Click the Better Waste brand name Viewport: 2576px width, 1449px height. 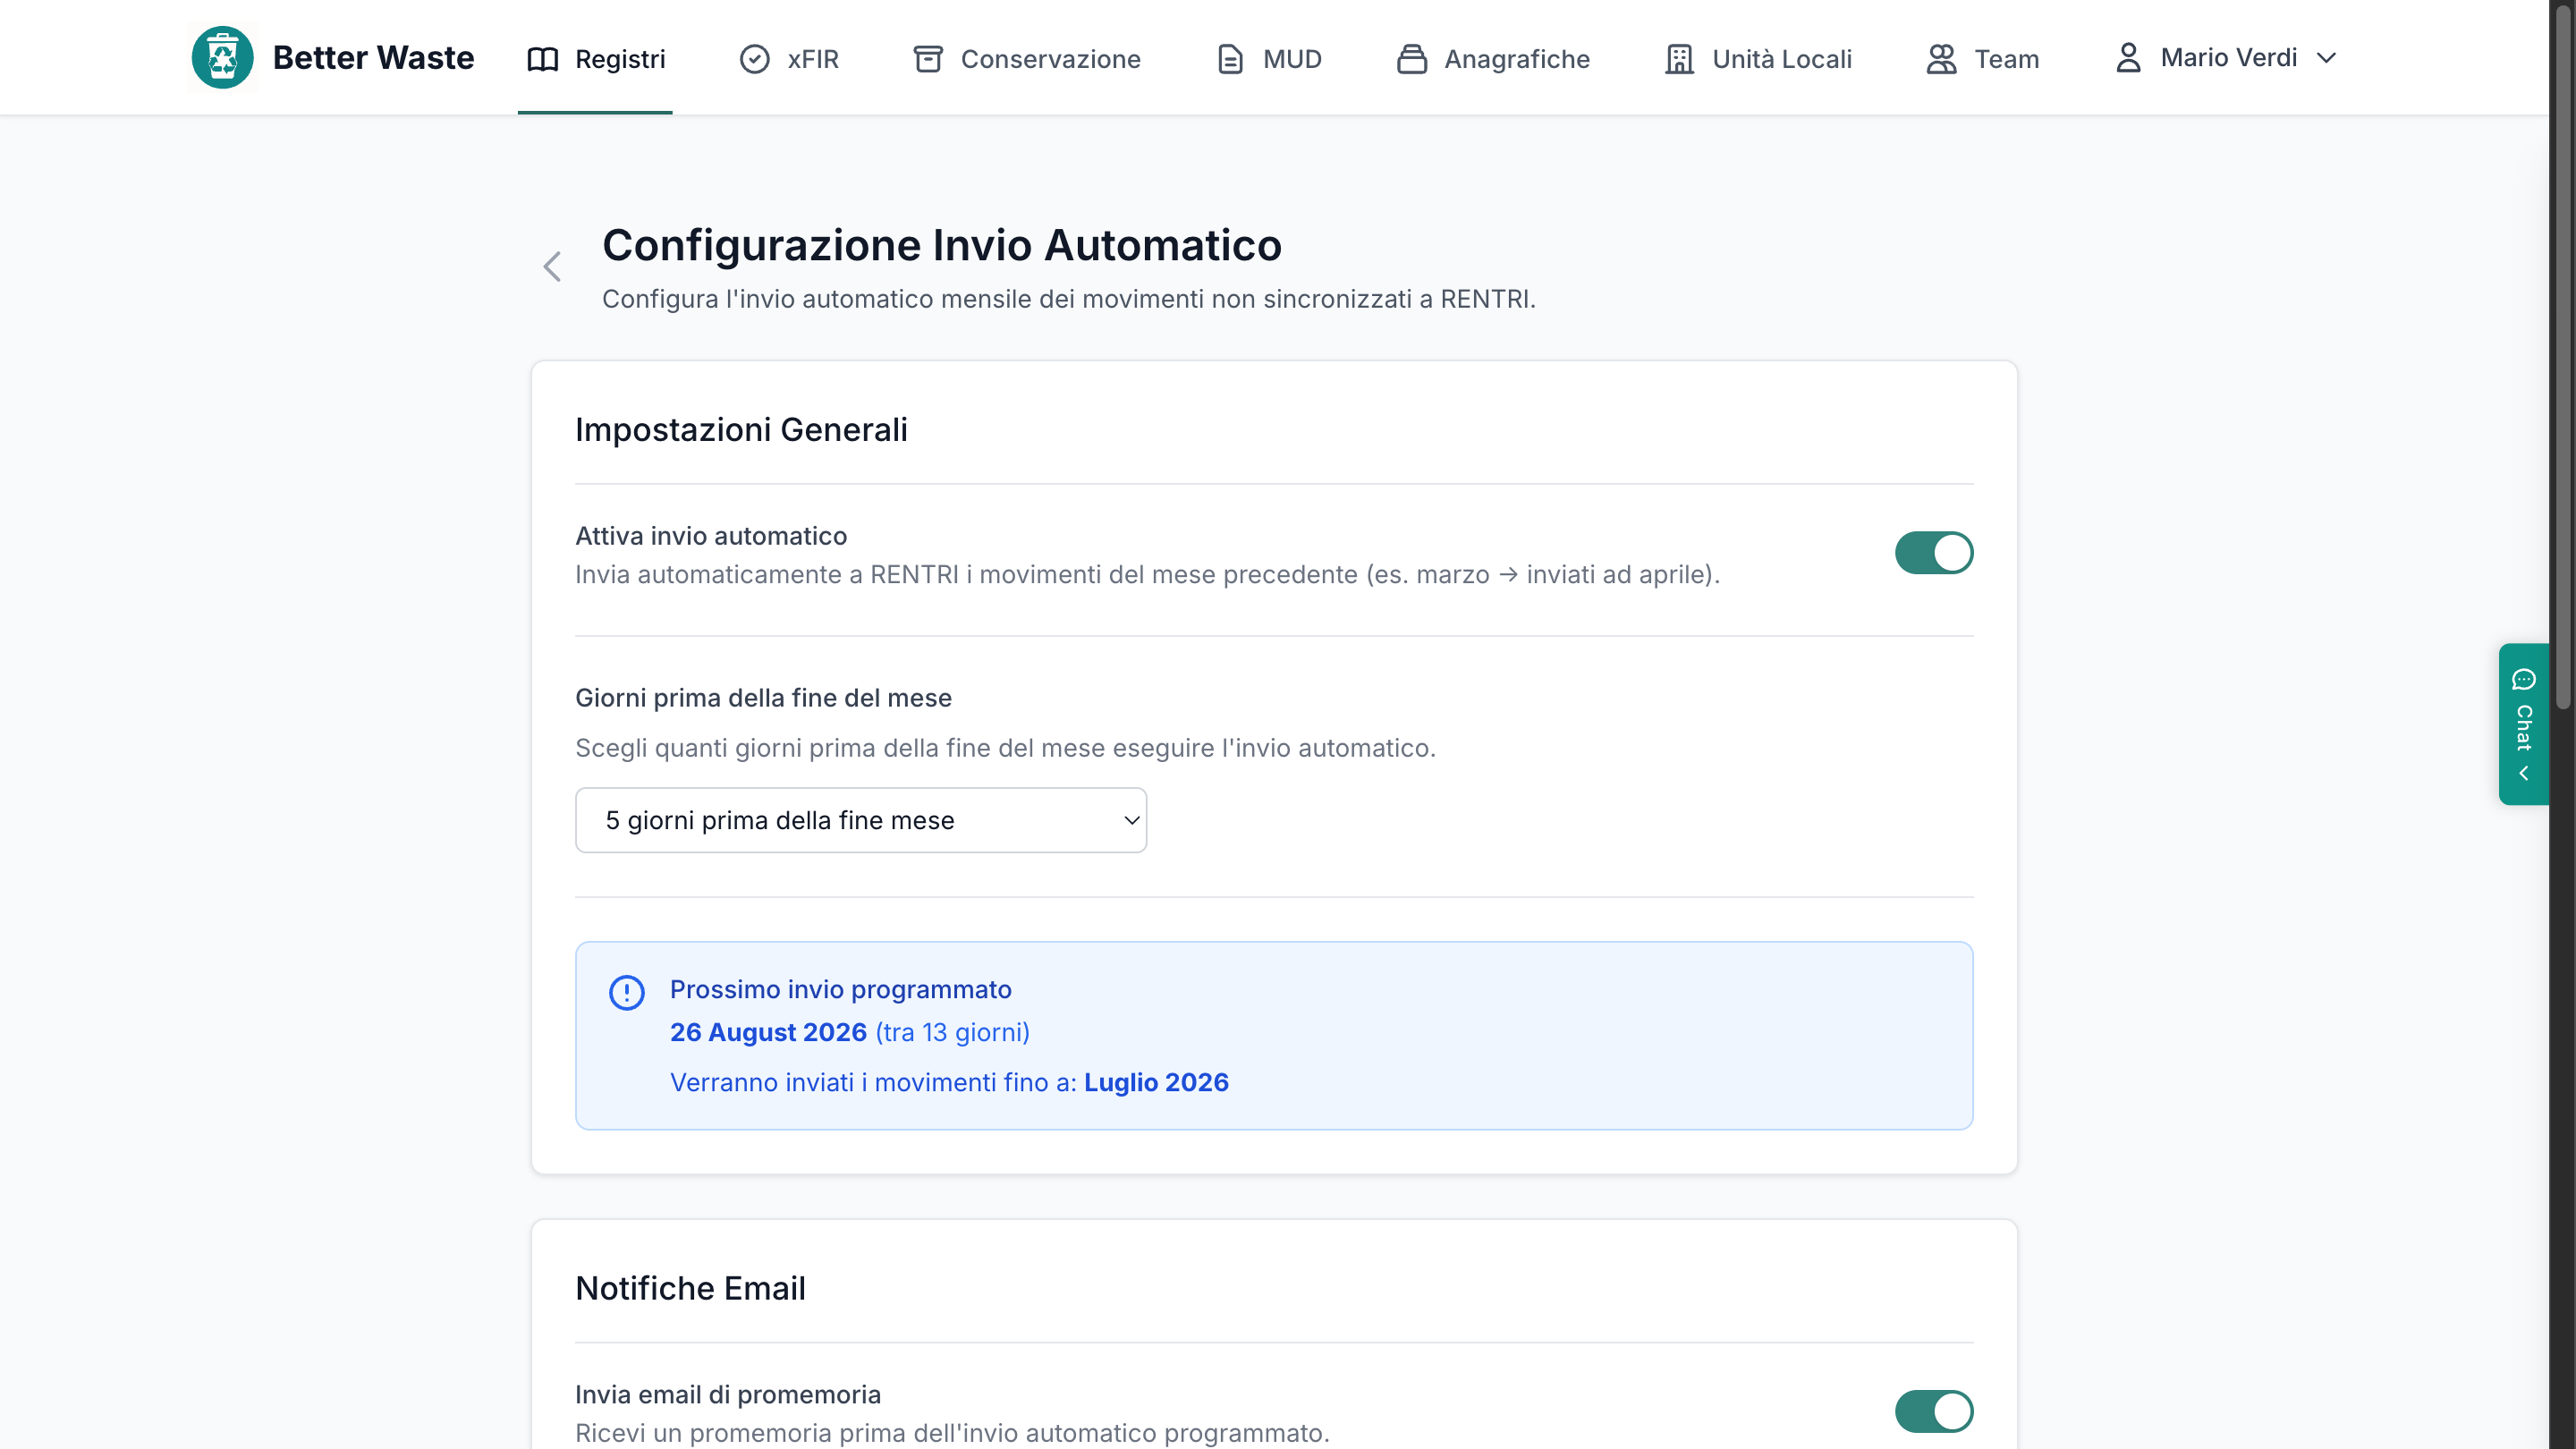373,58
